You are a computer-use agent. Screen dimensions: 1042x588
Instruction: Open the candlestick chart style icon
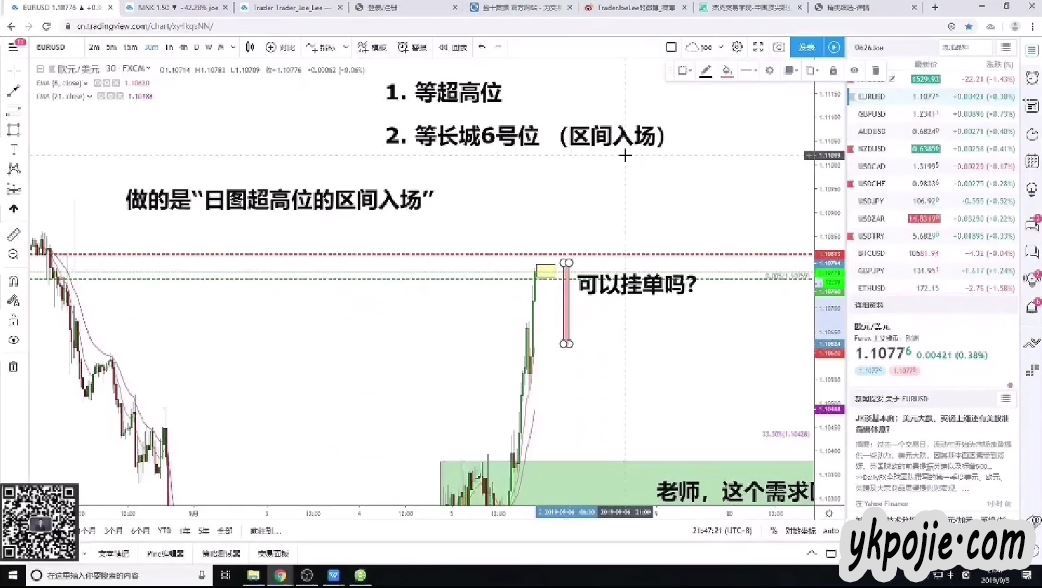point(249,47)
